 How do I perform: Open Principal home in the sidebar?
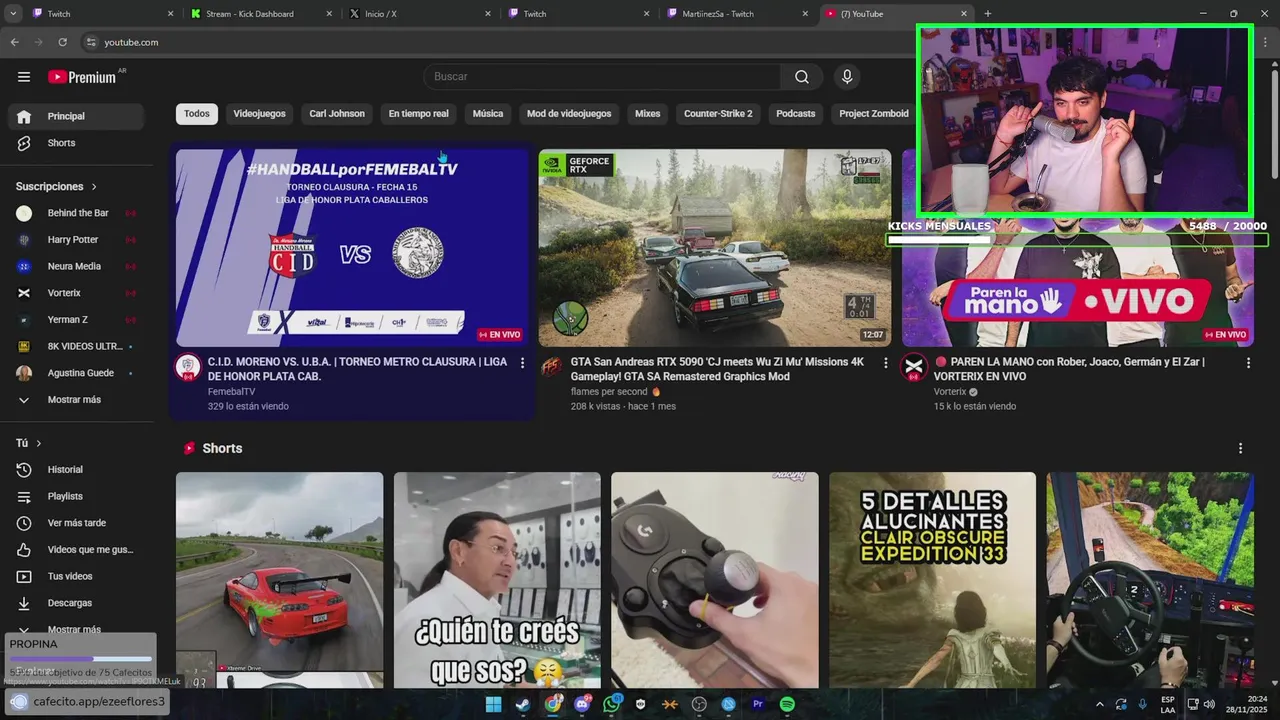point(76,116)
